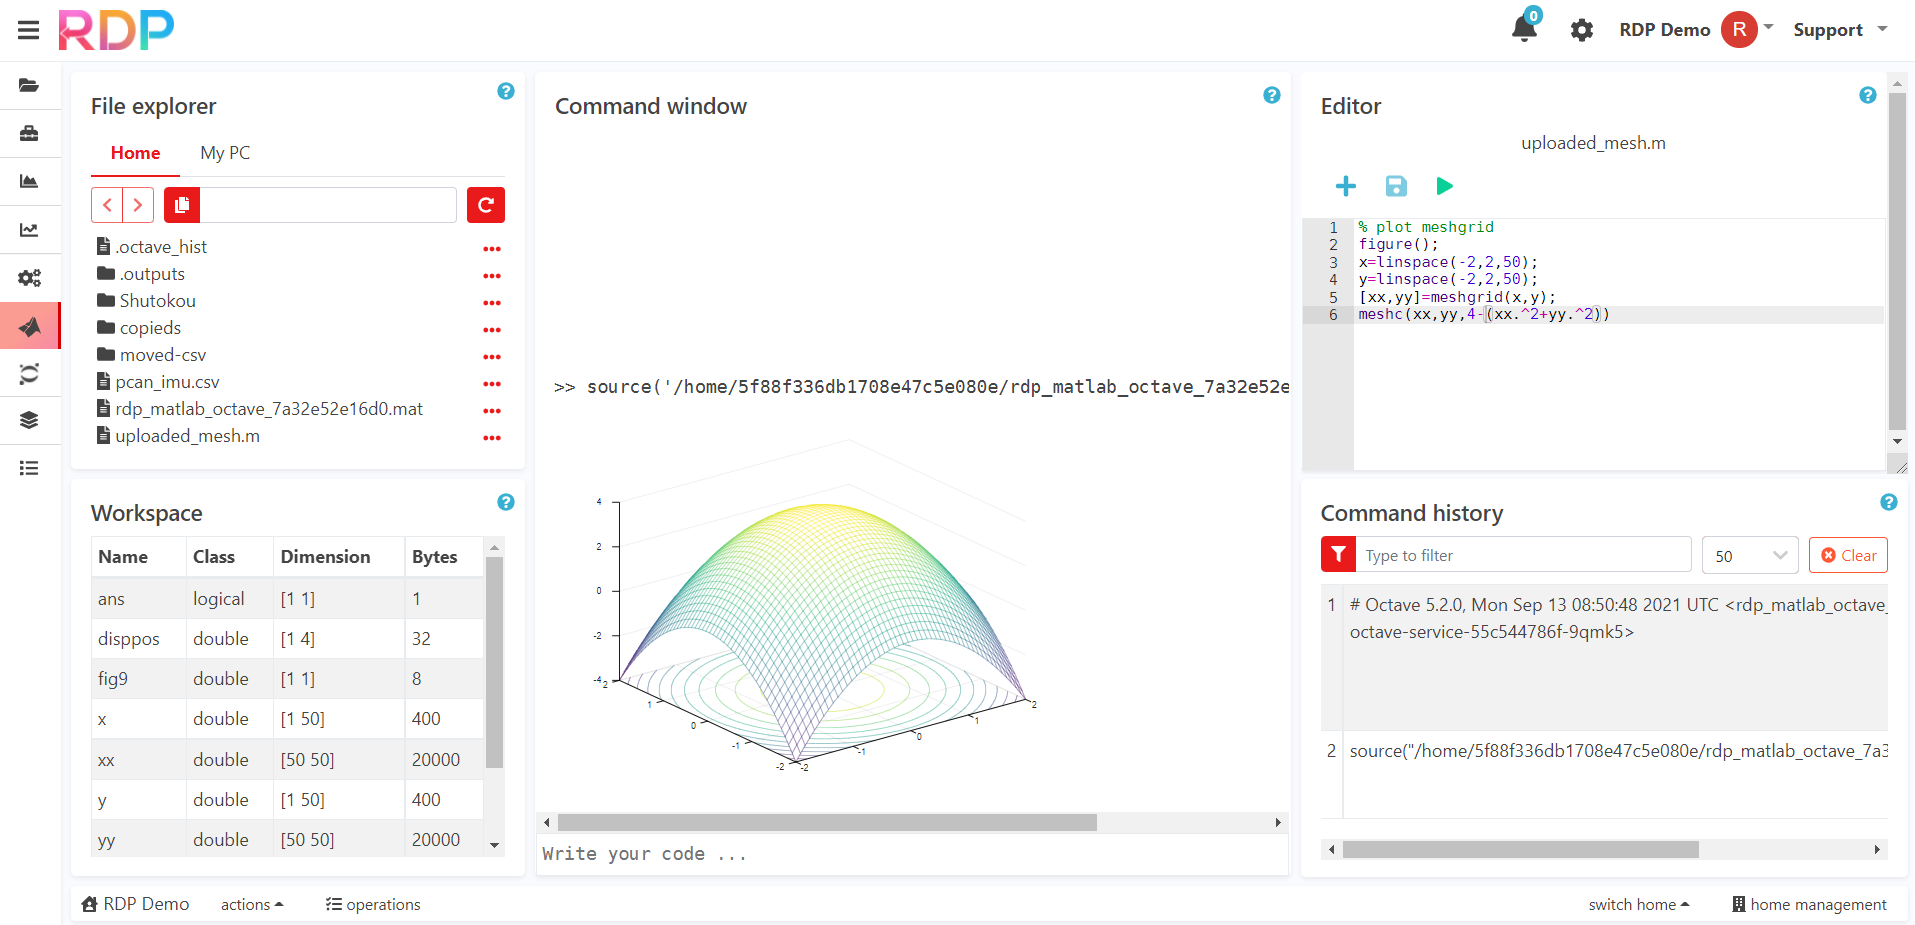Click line 6 meshc code in editor
This screenshot has height=925, width=1915.
point(1483,315)
